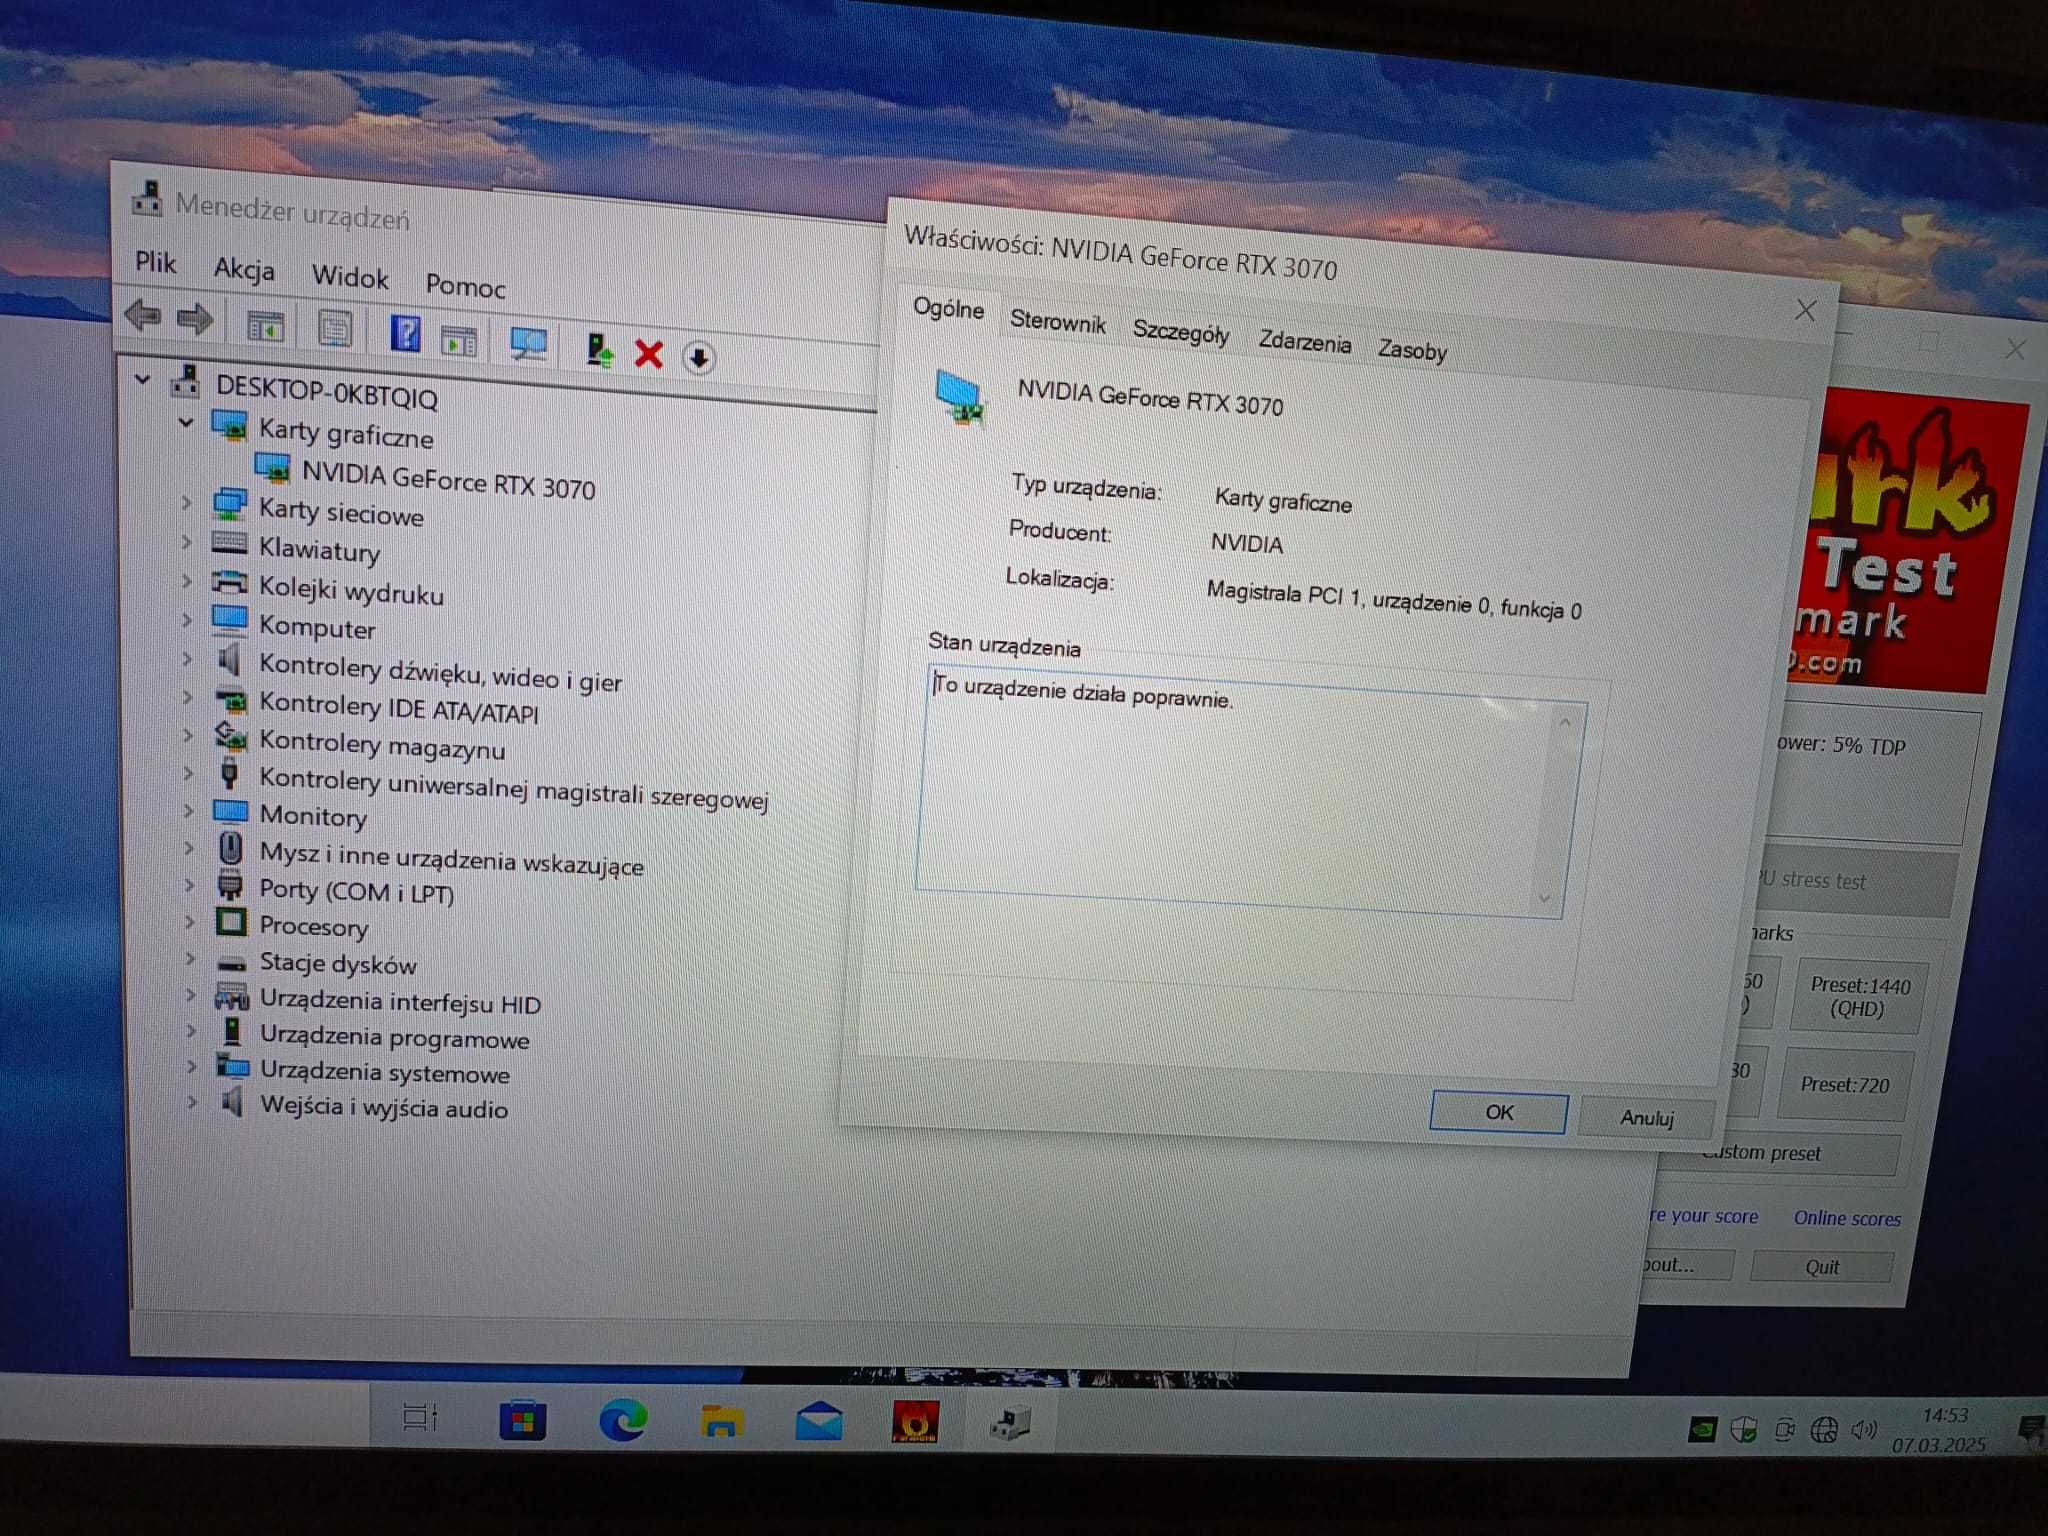This screenshot has height=1536, width=2048.
Task: Click the Back arrow in Device Manager toolbar
Action: 142,315
